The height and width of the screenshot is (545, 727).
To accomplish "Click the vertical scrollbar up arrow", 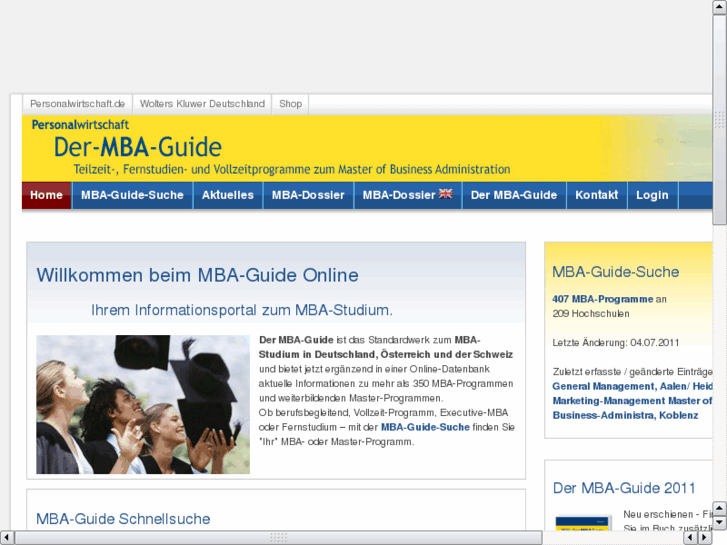I will 720,7.
